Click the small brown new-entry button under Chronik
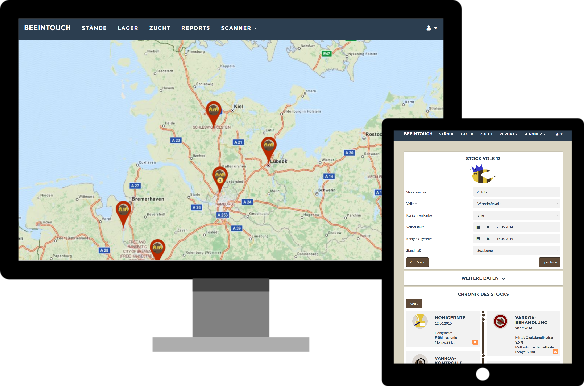Screen dimensions: 584x386 pyautogui.click(x=414, y=304)
